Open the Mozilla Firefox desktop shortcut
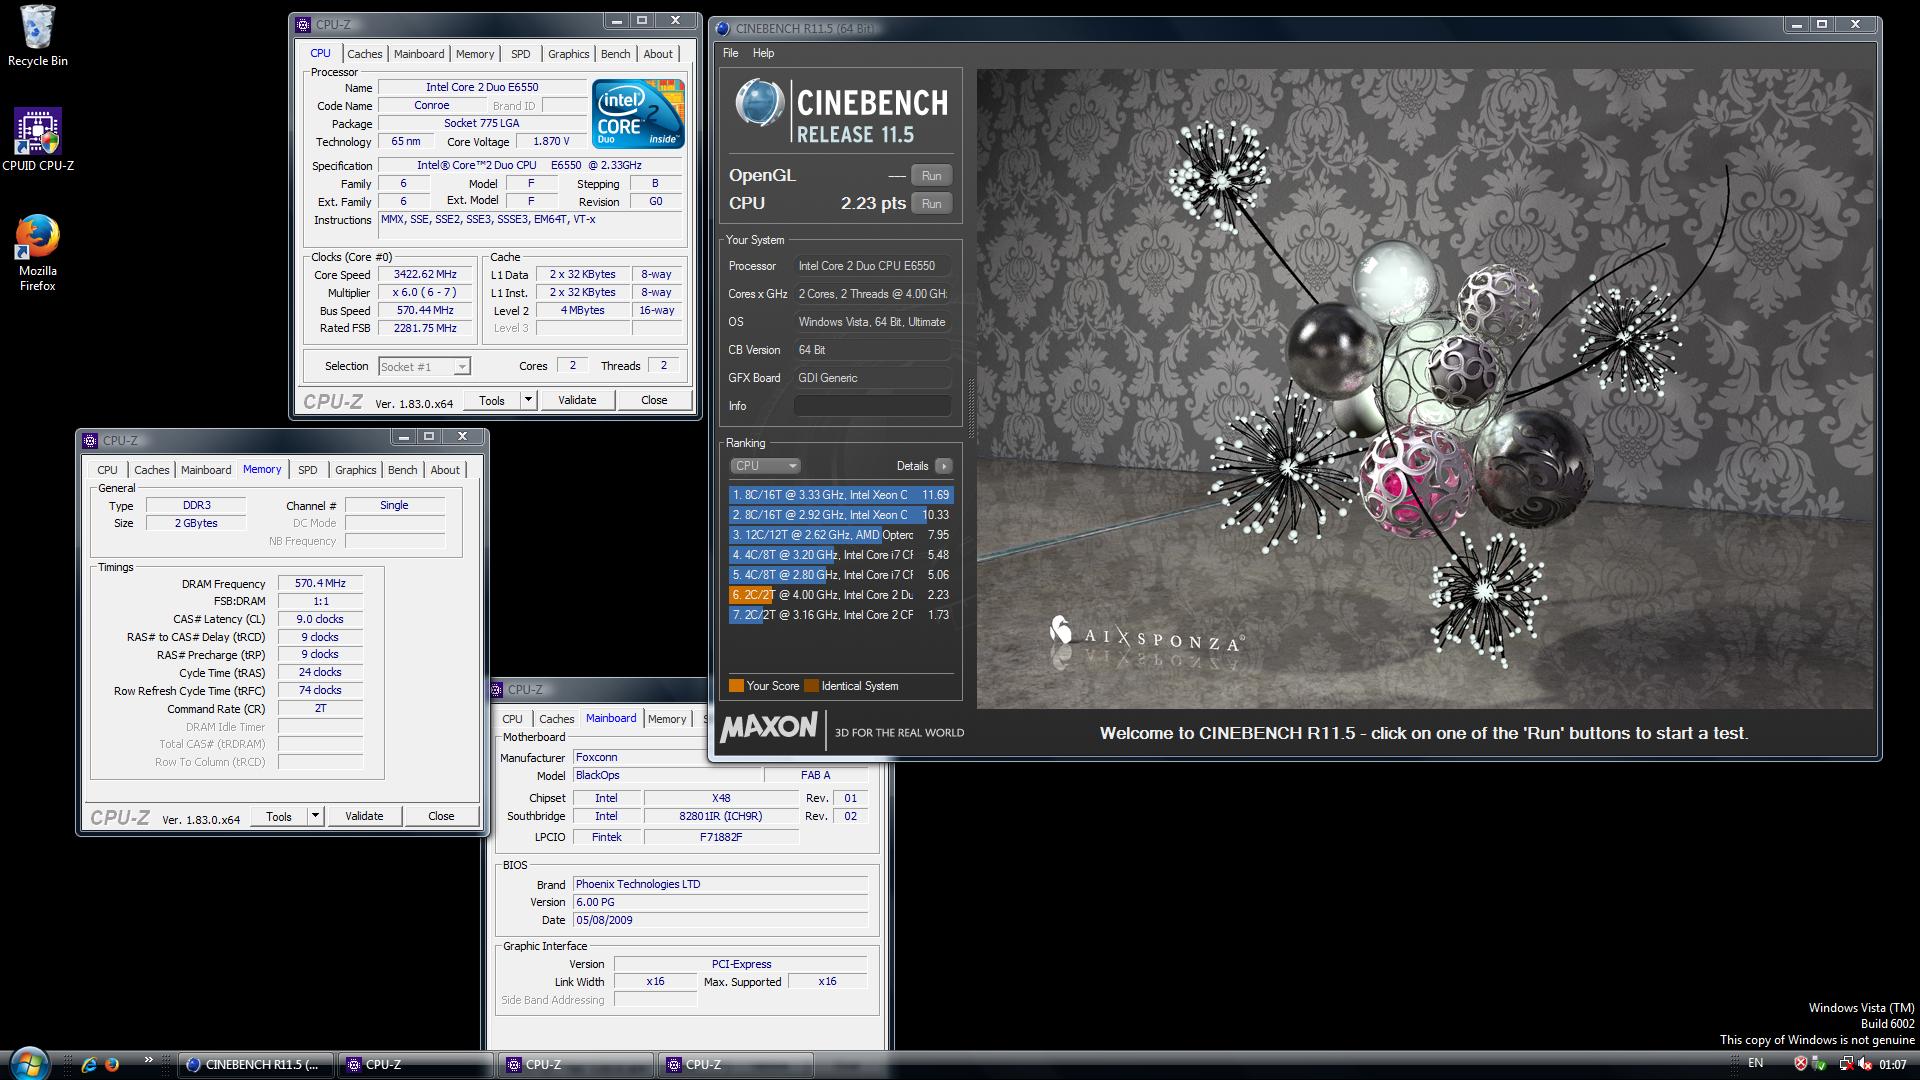Screen dimensions: 1920x1080 [x=37, y=252]
